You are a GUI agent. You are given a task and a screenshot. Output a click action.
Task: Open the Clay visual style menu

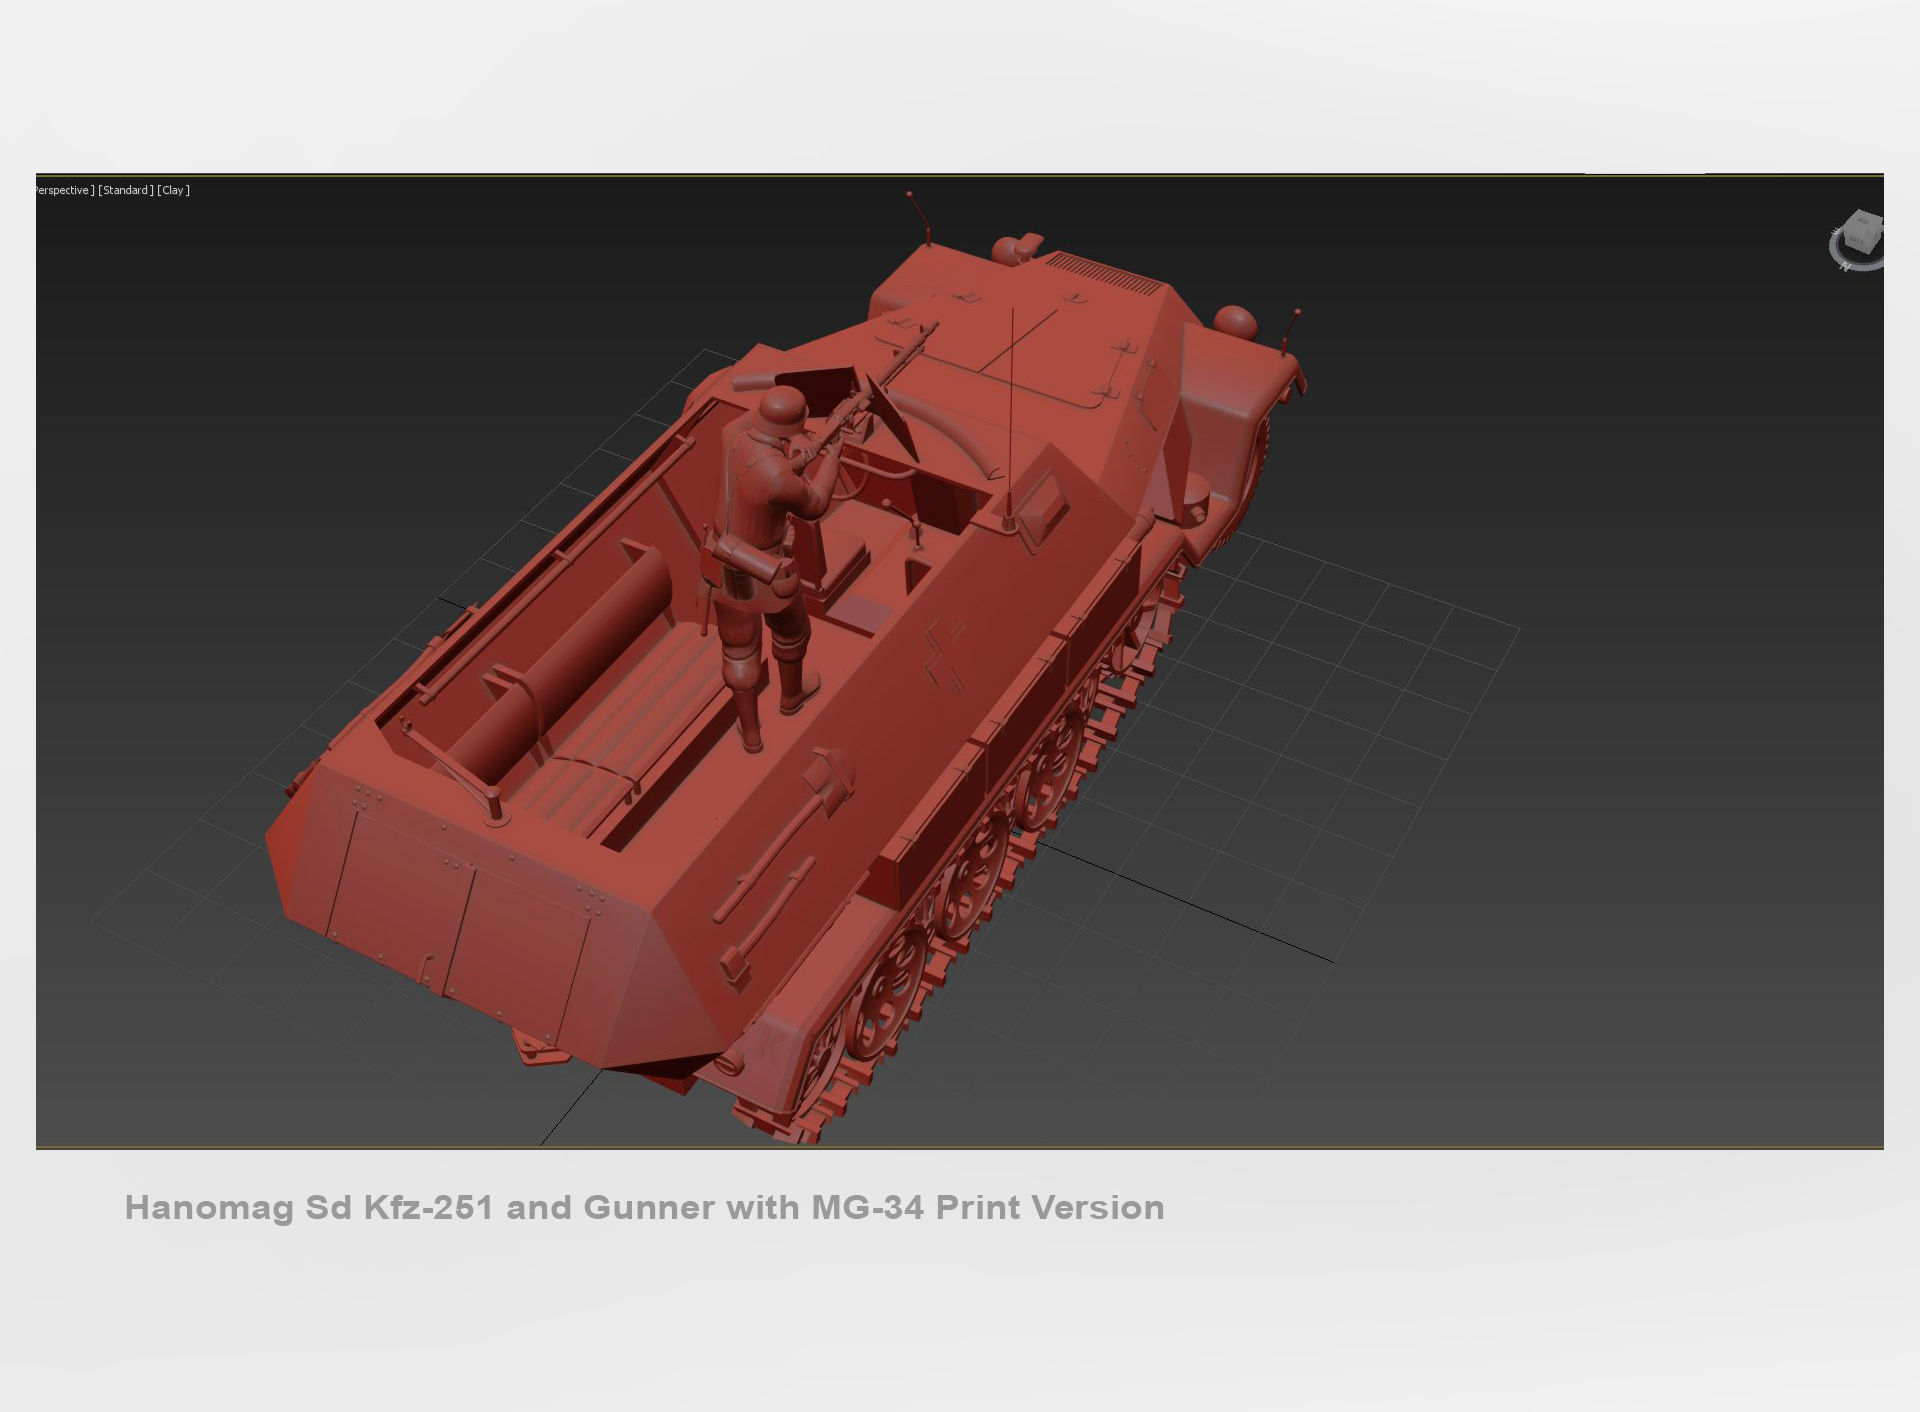[x=174, y=190]
